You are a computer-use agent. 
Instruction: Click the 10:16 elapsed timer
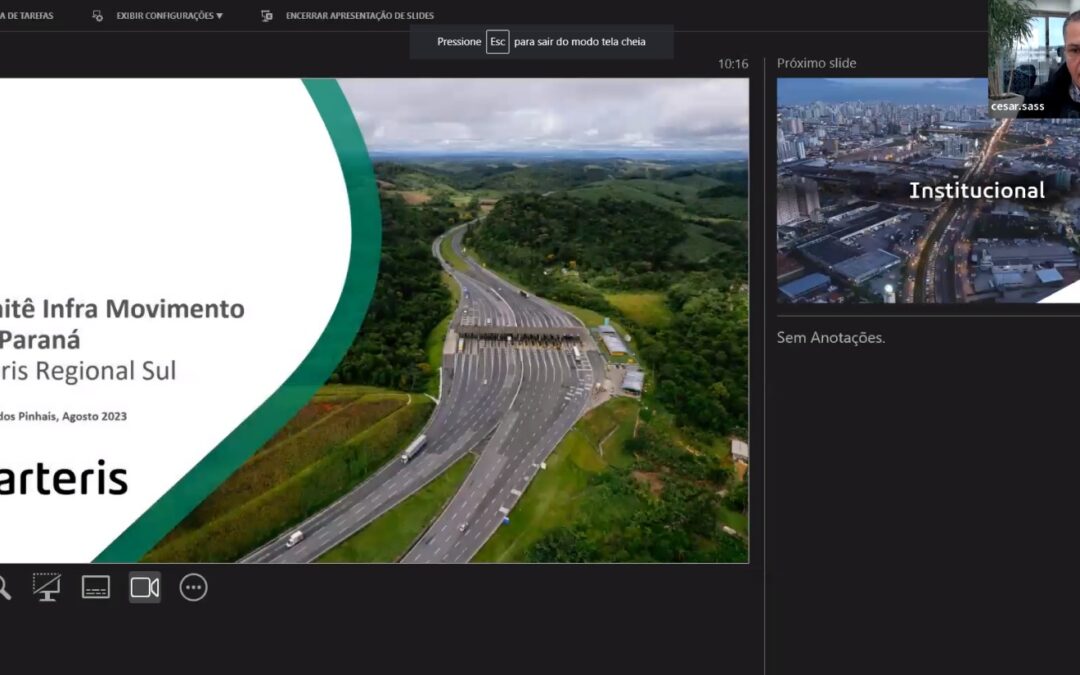click(733, 64)
